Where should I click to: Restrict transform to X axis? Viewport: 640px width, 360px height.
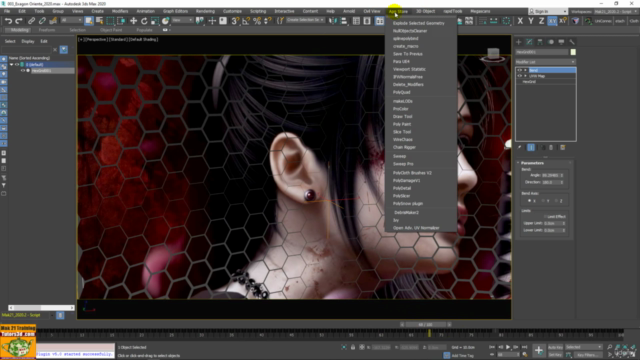point(520,21)
